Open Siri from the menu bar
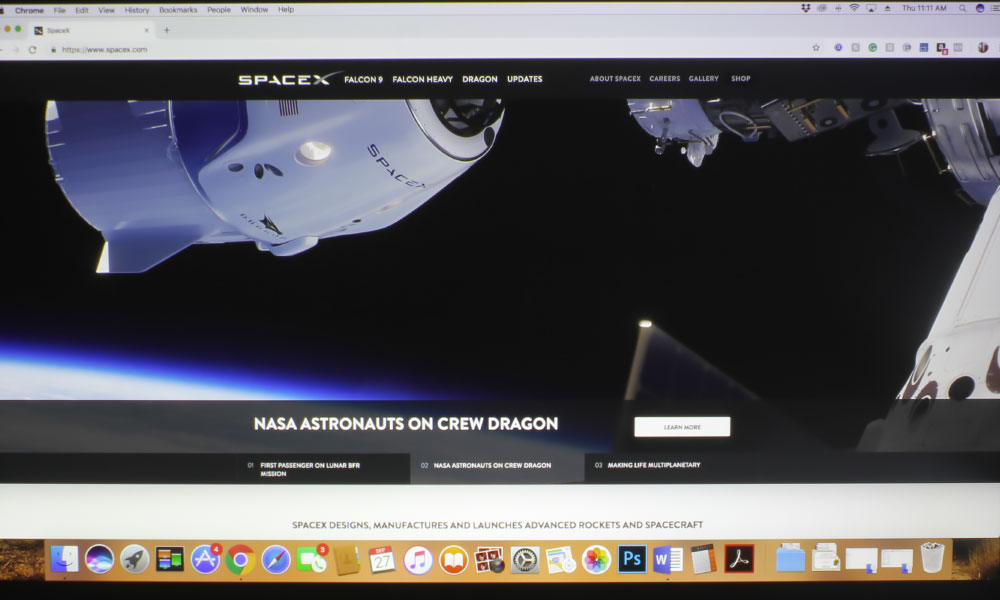 click(x=980, y=8)
